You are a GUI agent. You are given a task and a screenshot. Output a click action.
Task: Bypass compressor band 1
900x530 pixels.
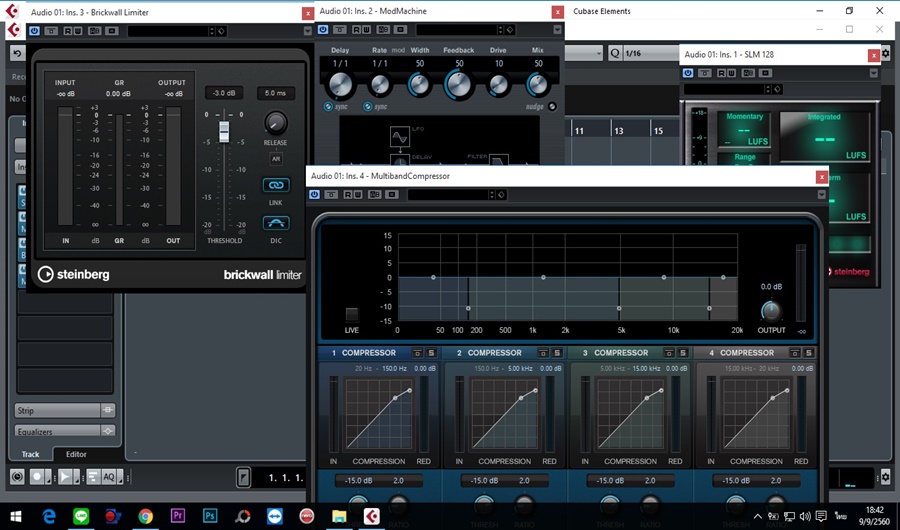(x=417, y=353)
